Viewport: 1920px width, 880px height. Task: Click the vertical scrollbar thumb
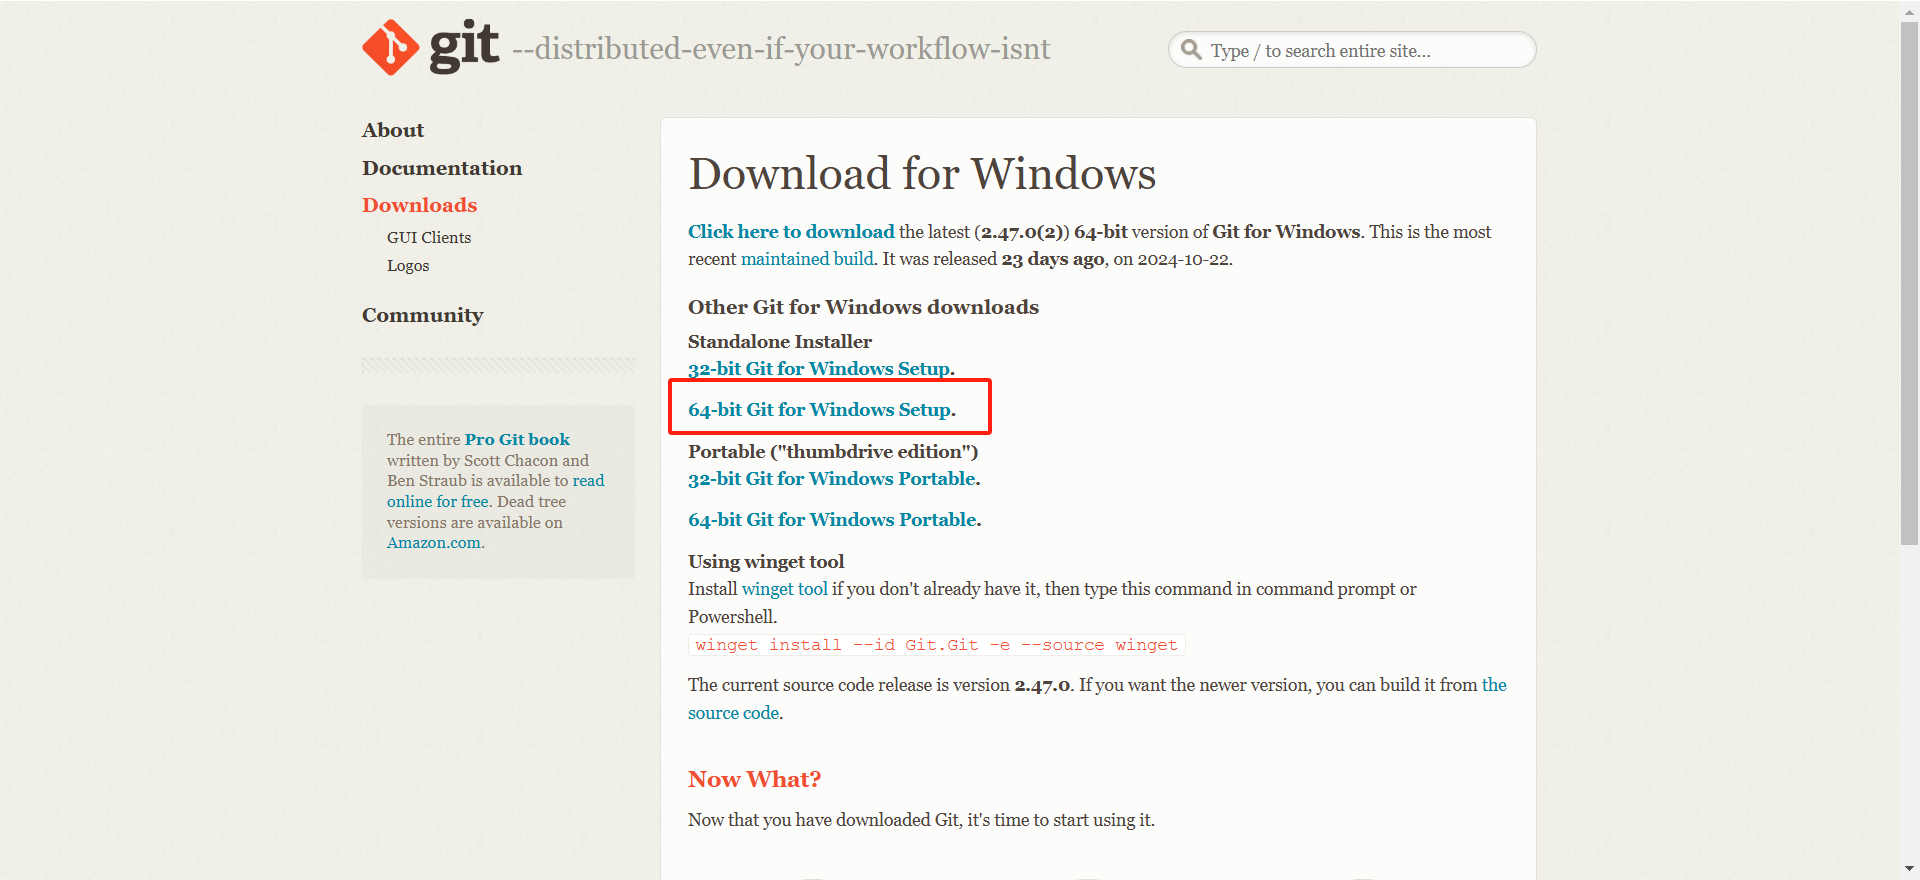coord(1910,283)
